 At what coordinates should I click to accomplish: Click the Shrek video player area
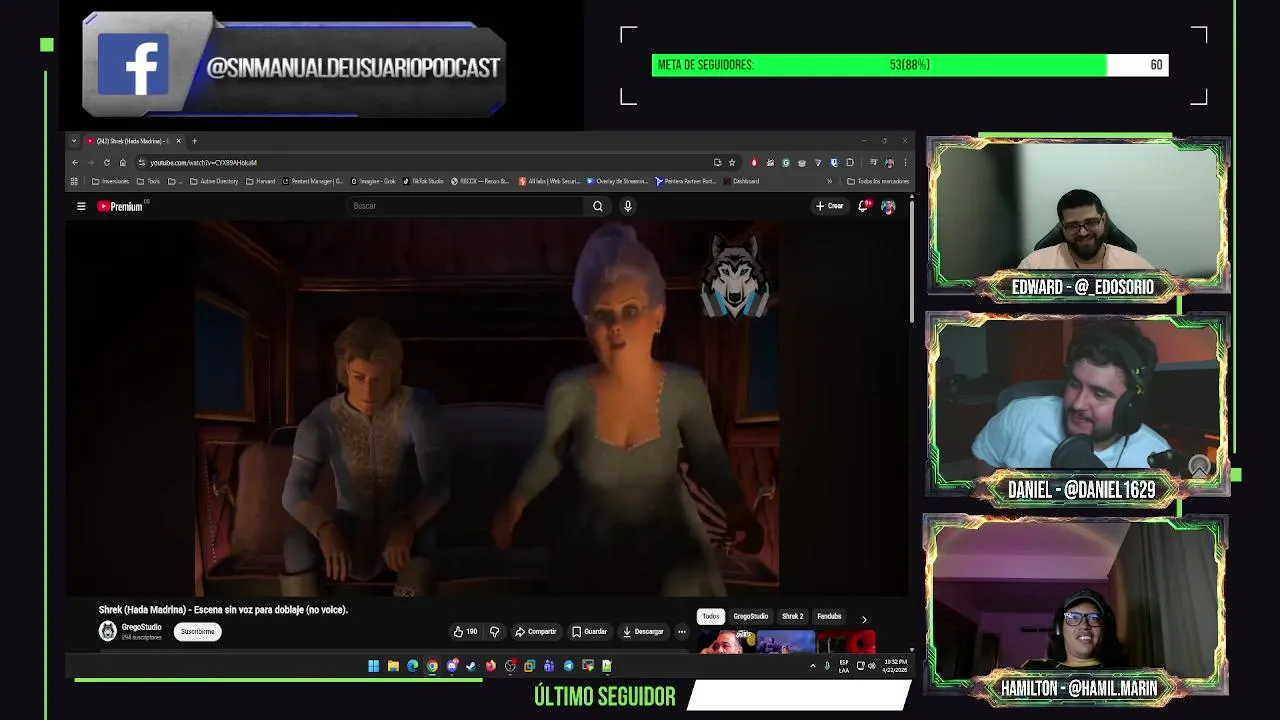click(x=486, y=408)
